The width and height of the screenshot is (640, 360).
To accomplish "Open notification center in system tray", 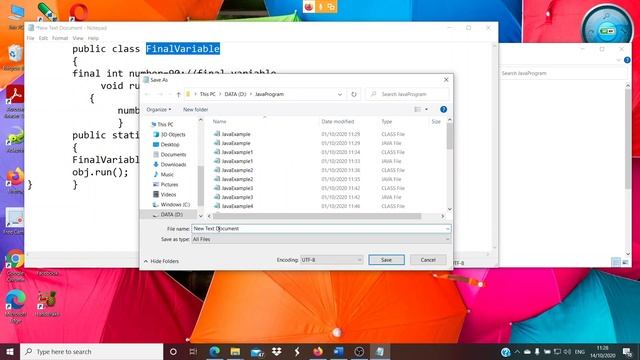I will tap(627, 351).
